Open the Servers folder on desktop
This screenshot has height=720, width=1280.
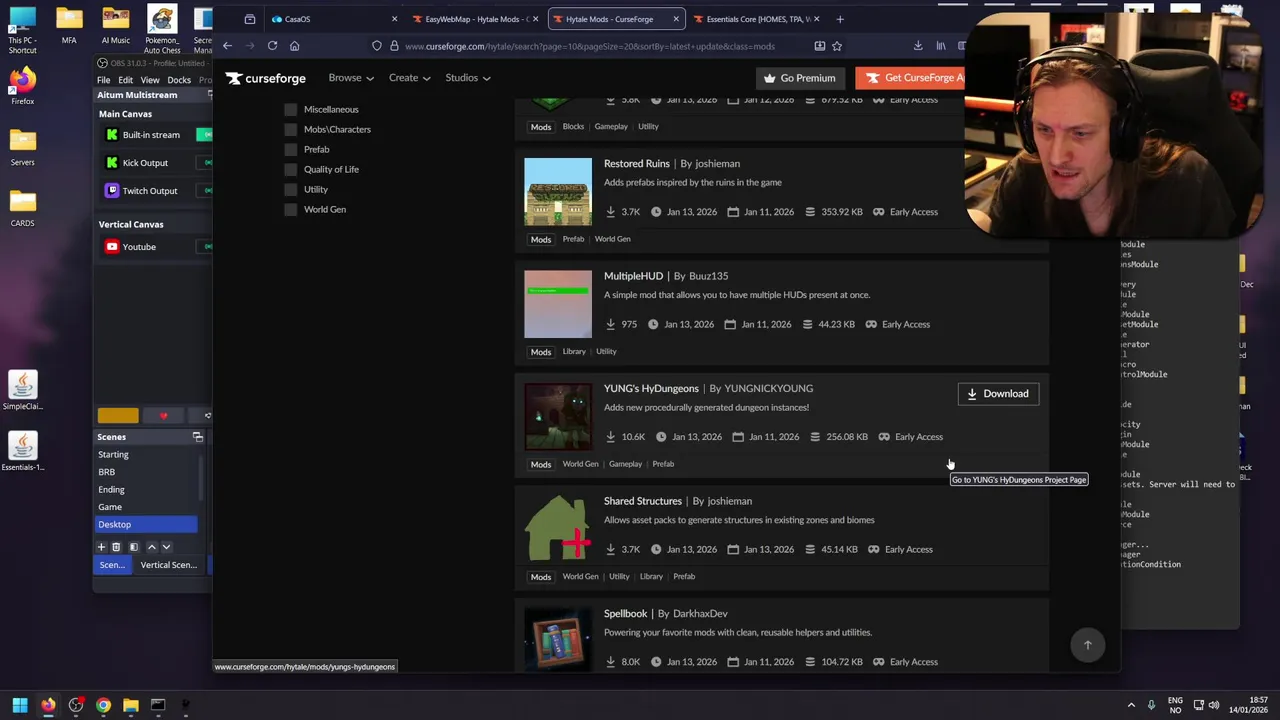coord(22,146)
